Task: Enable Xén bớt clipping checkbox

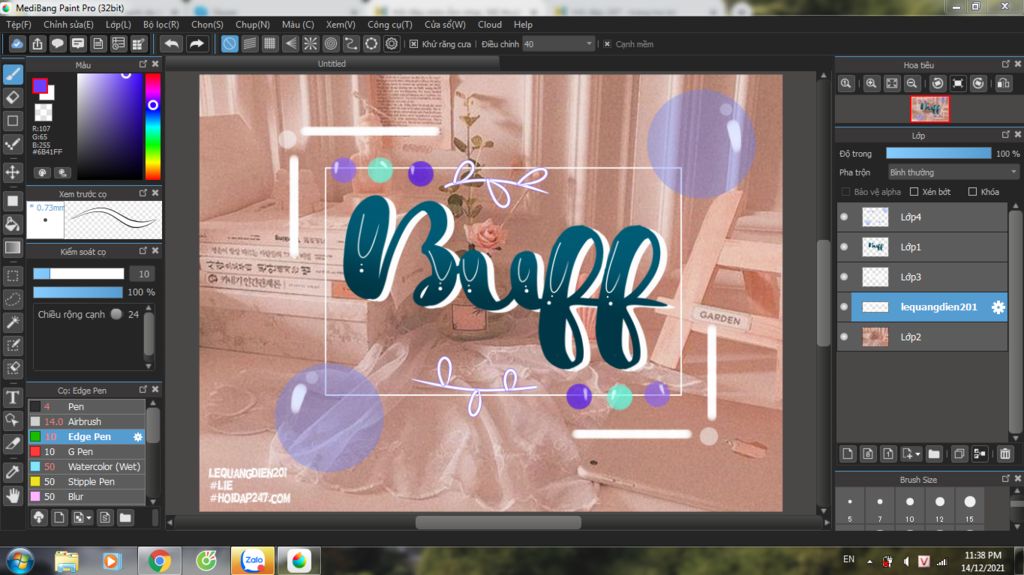Action: (x=914, y=191)
